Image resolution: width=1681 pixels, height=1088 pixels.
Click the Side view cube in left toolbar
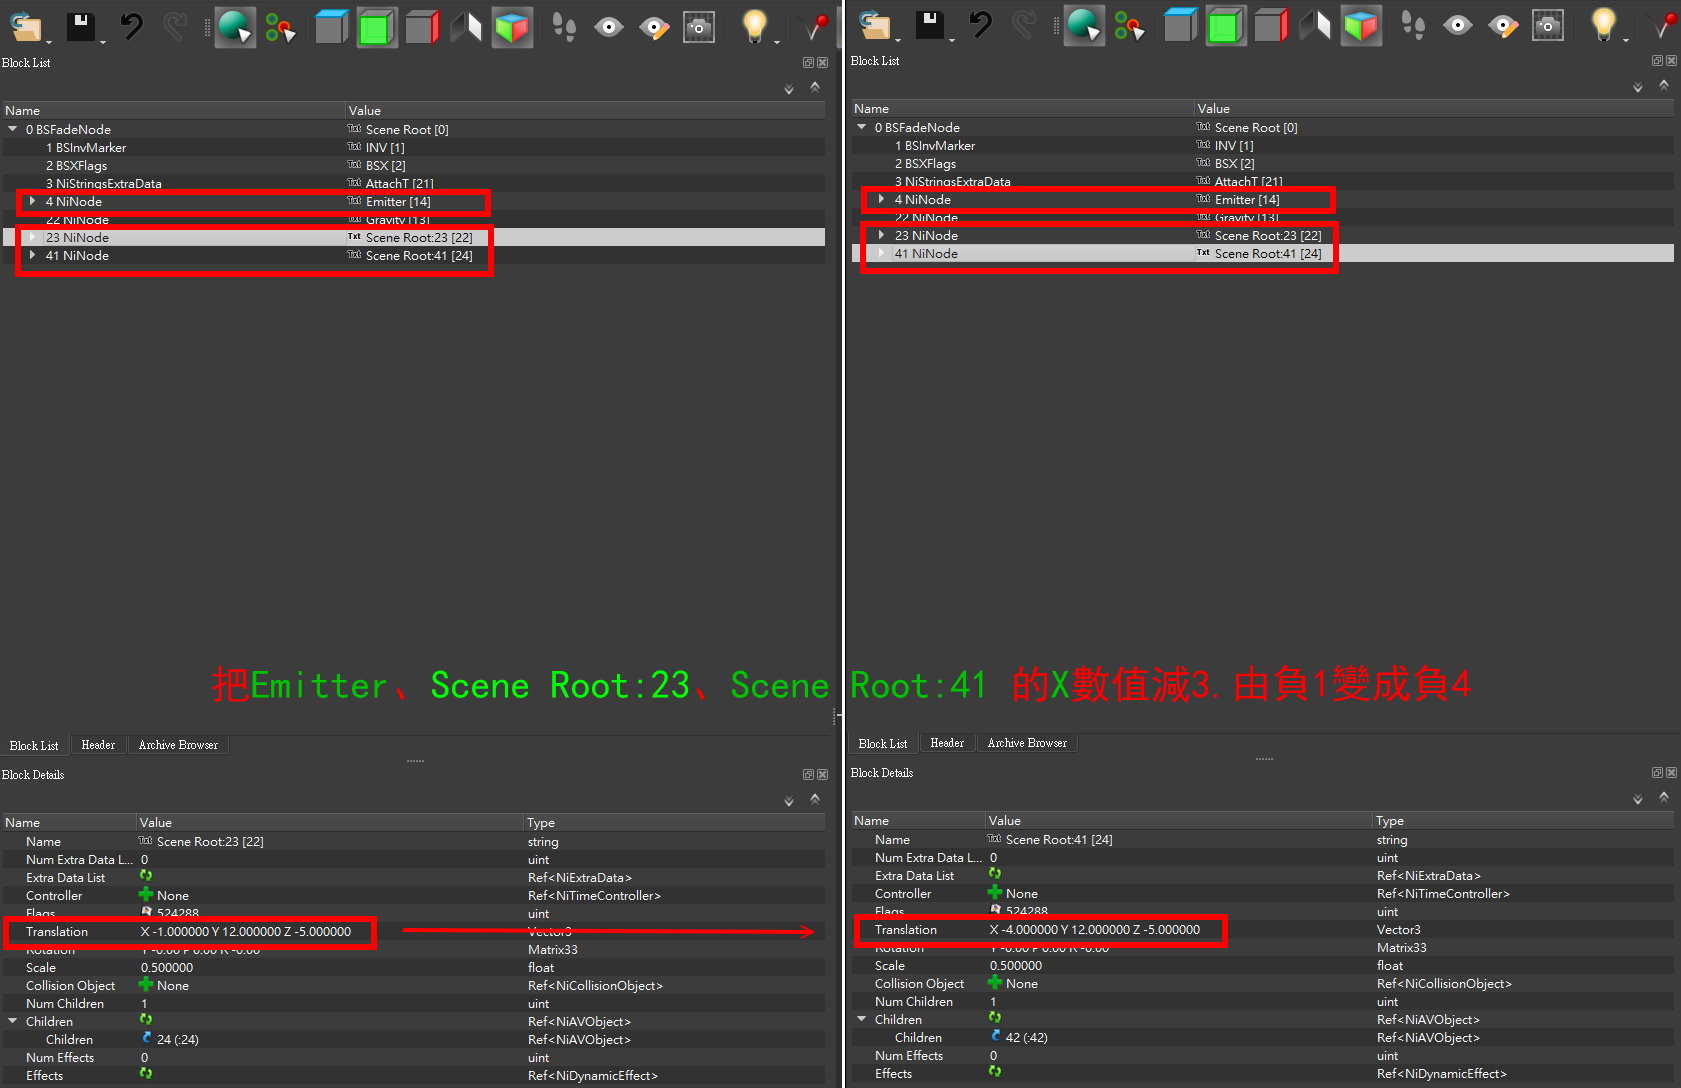tap(421, 27)
